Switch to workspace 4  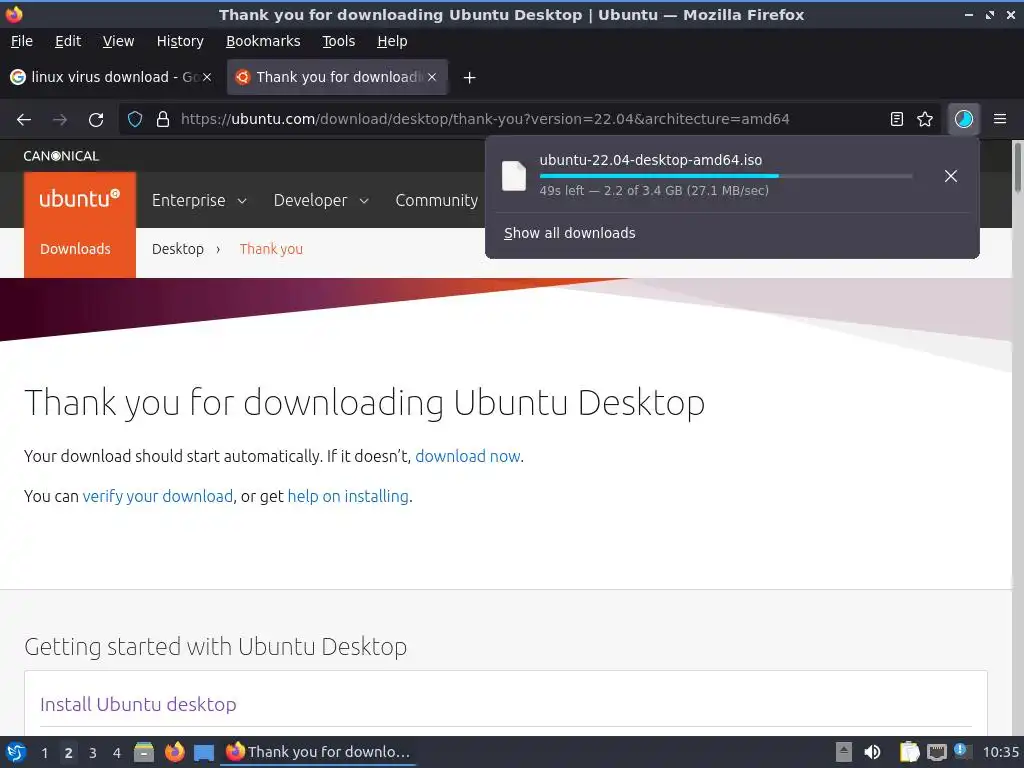click(117, 753)
